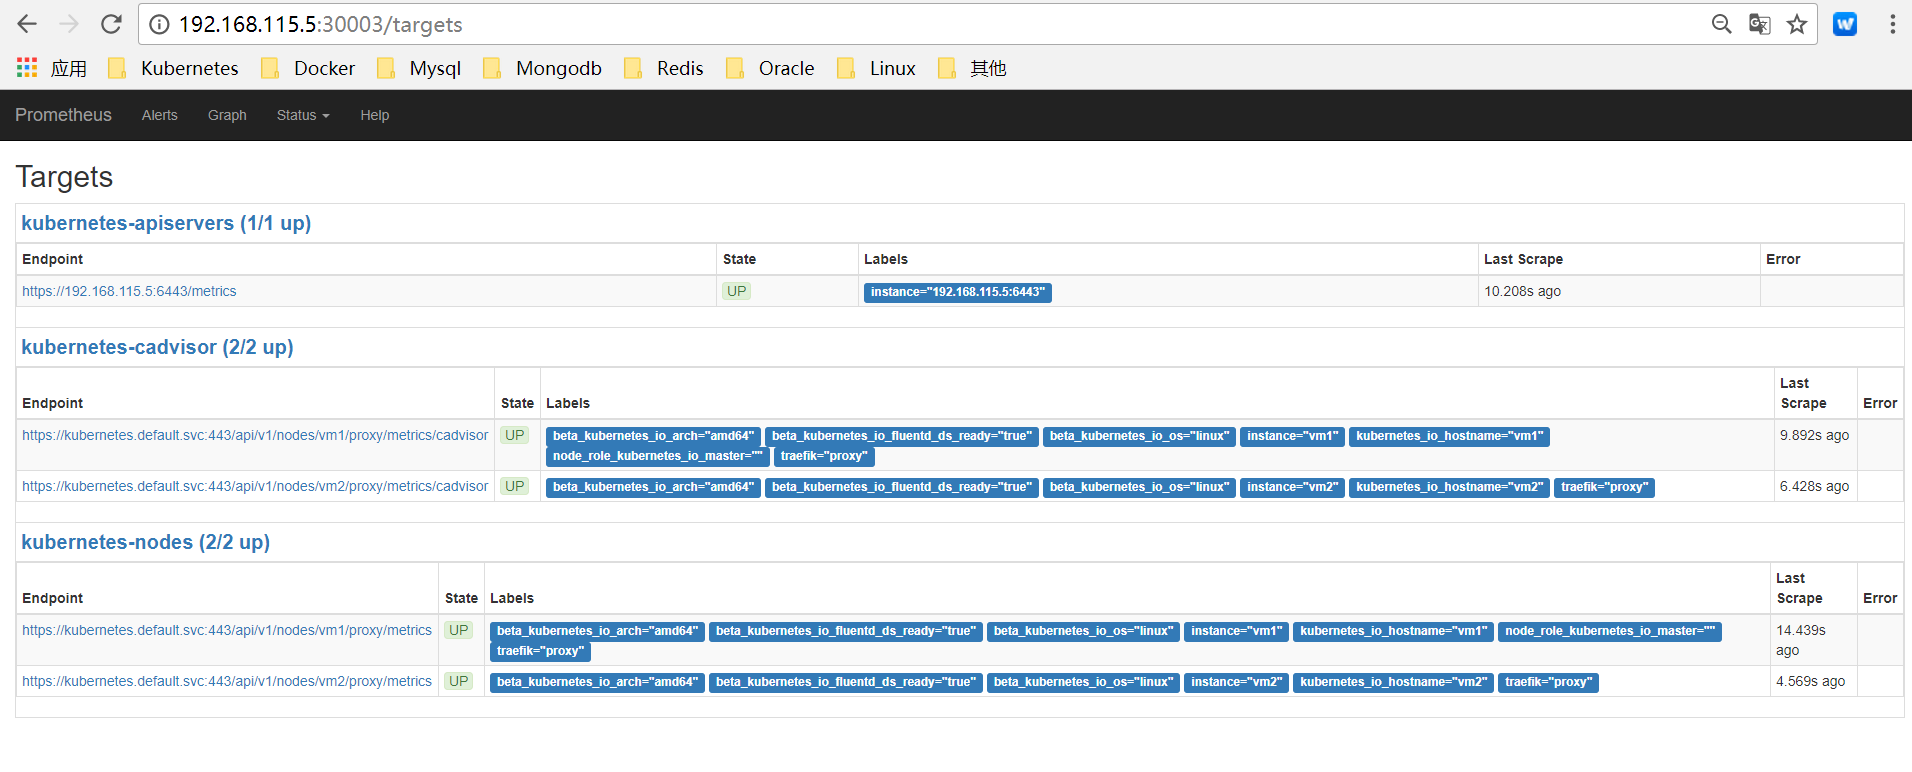Viewport: 1912px width, 772px height.
Task: Click the Endpoint column header of nodes table
Action: 52,598
